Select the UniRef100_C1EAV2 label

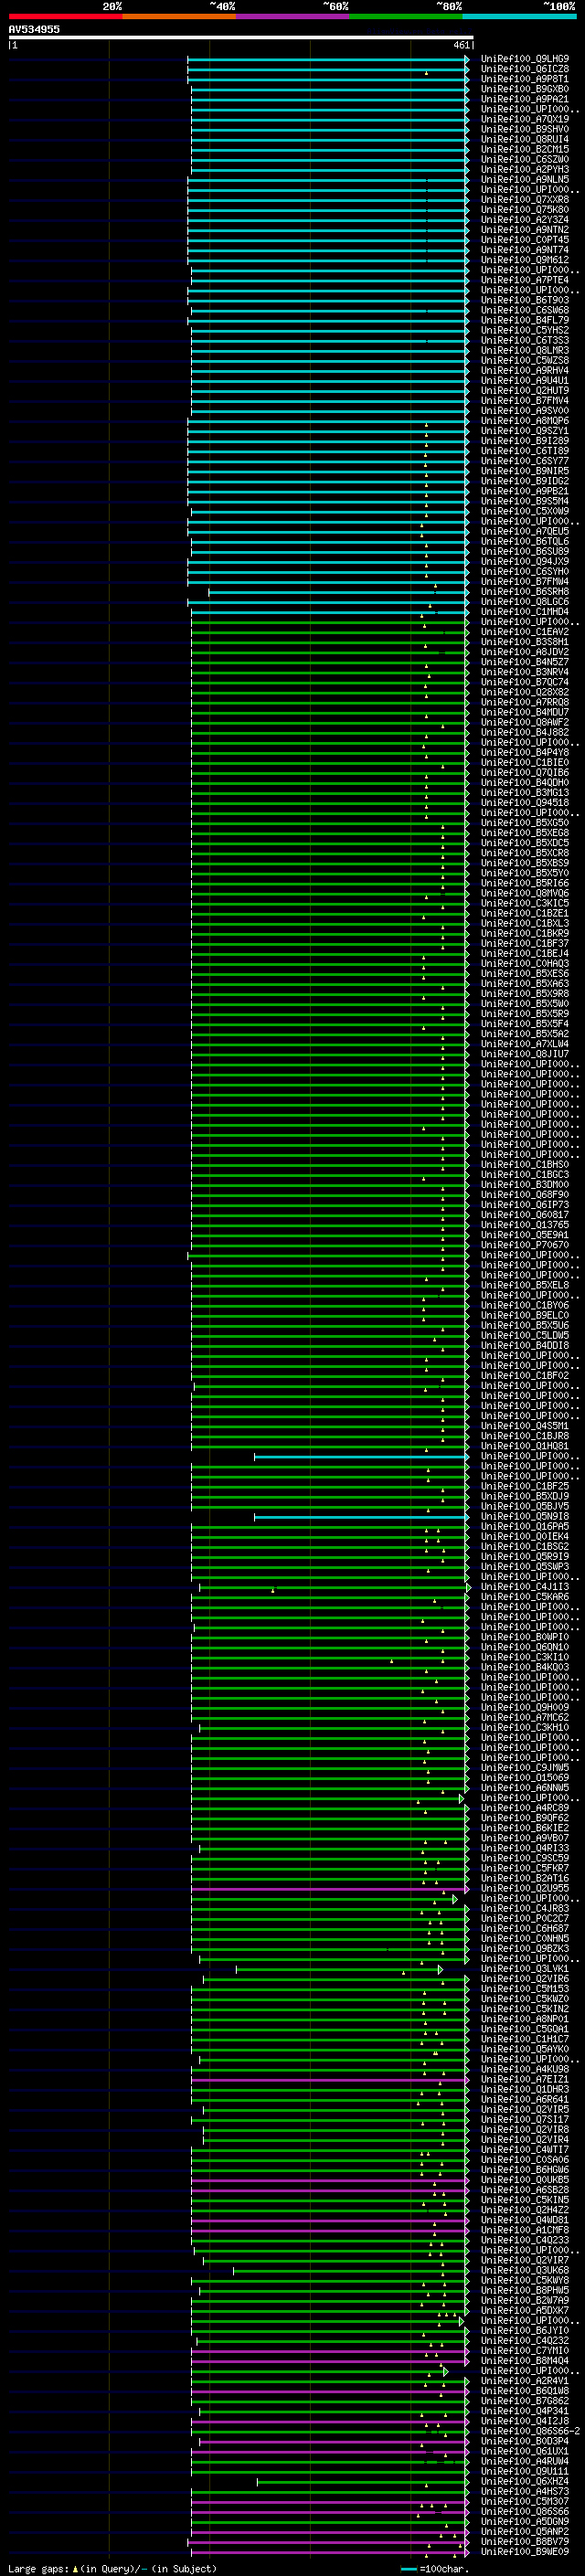525,632
